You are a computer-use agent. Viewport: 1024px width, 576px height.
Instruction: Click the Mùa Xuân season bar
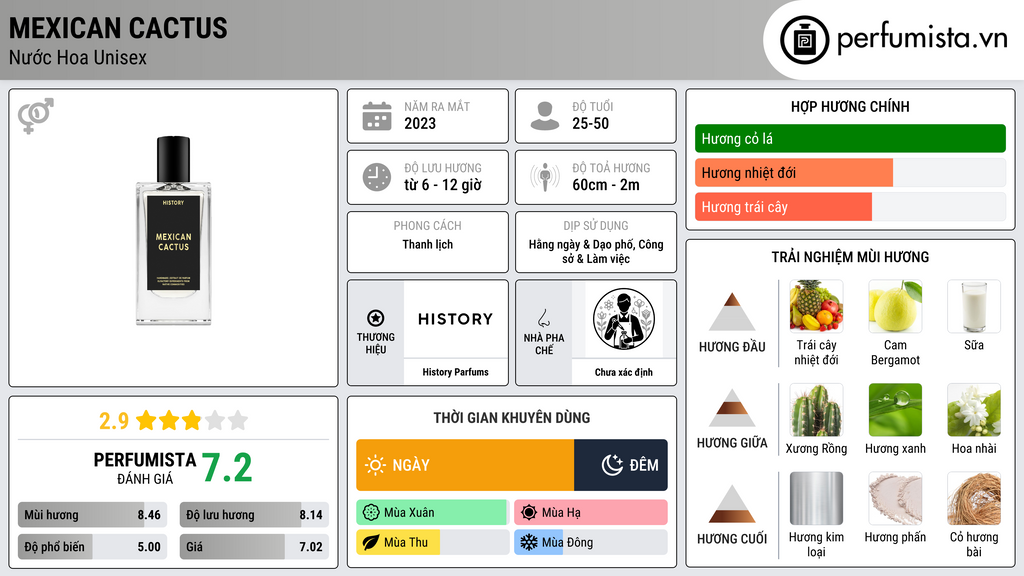[433, 512]
